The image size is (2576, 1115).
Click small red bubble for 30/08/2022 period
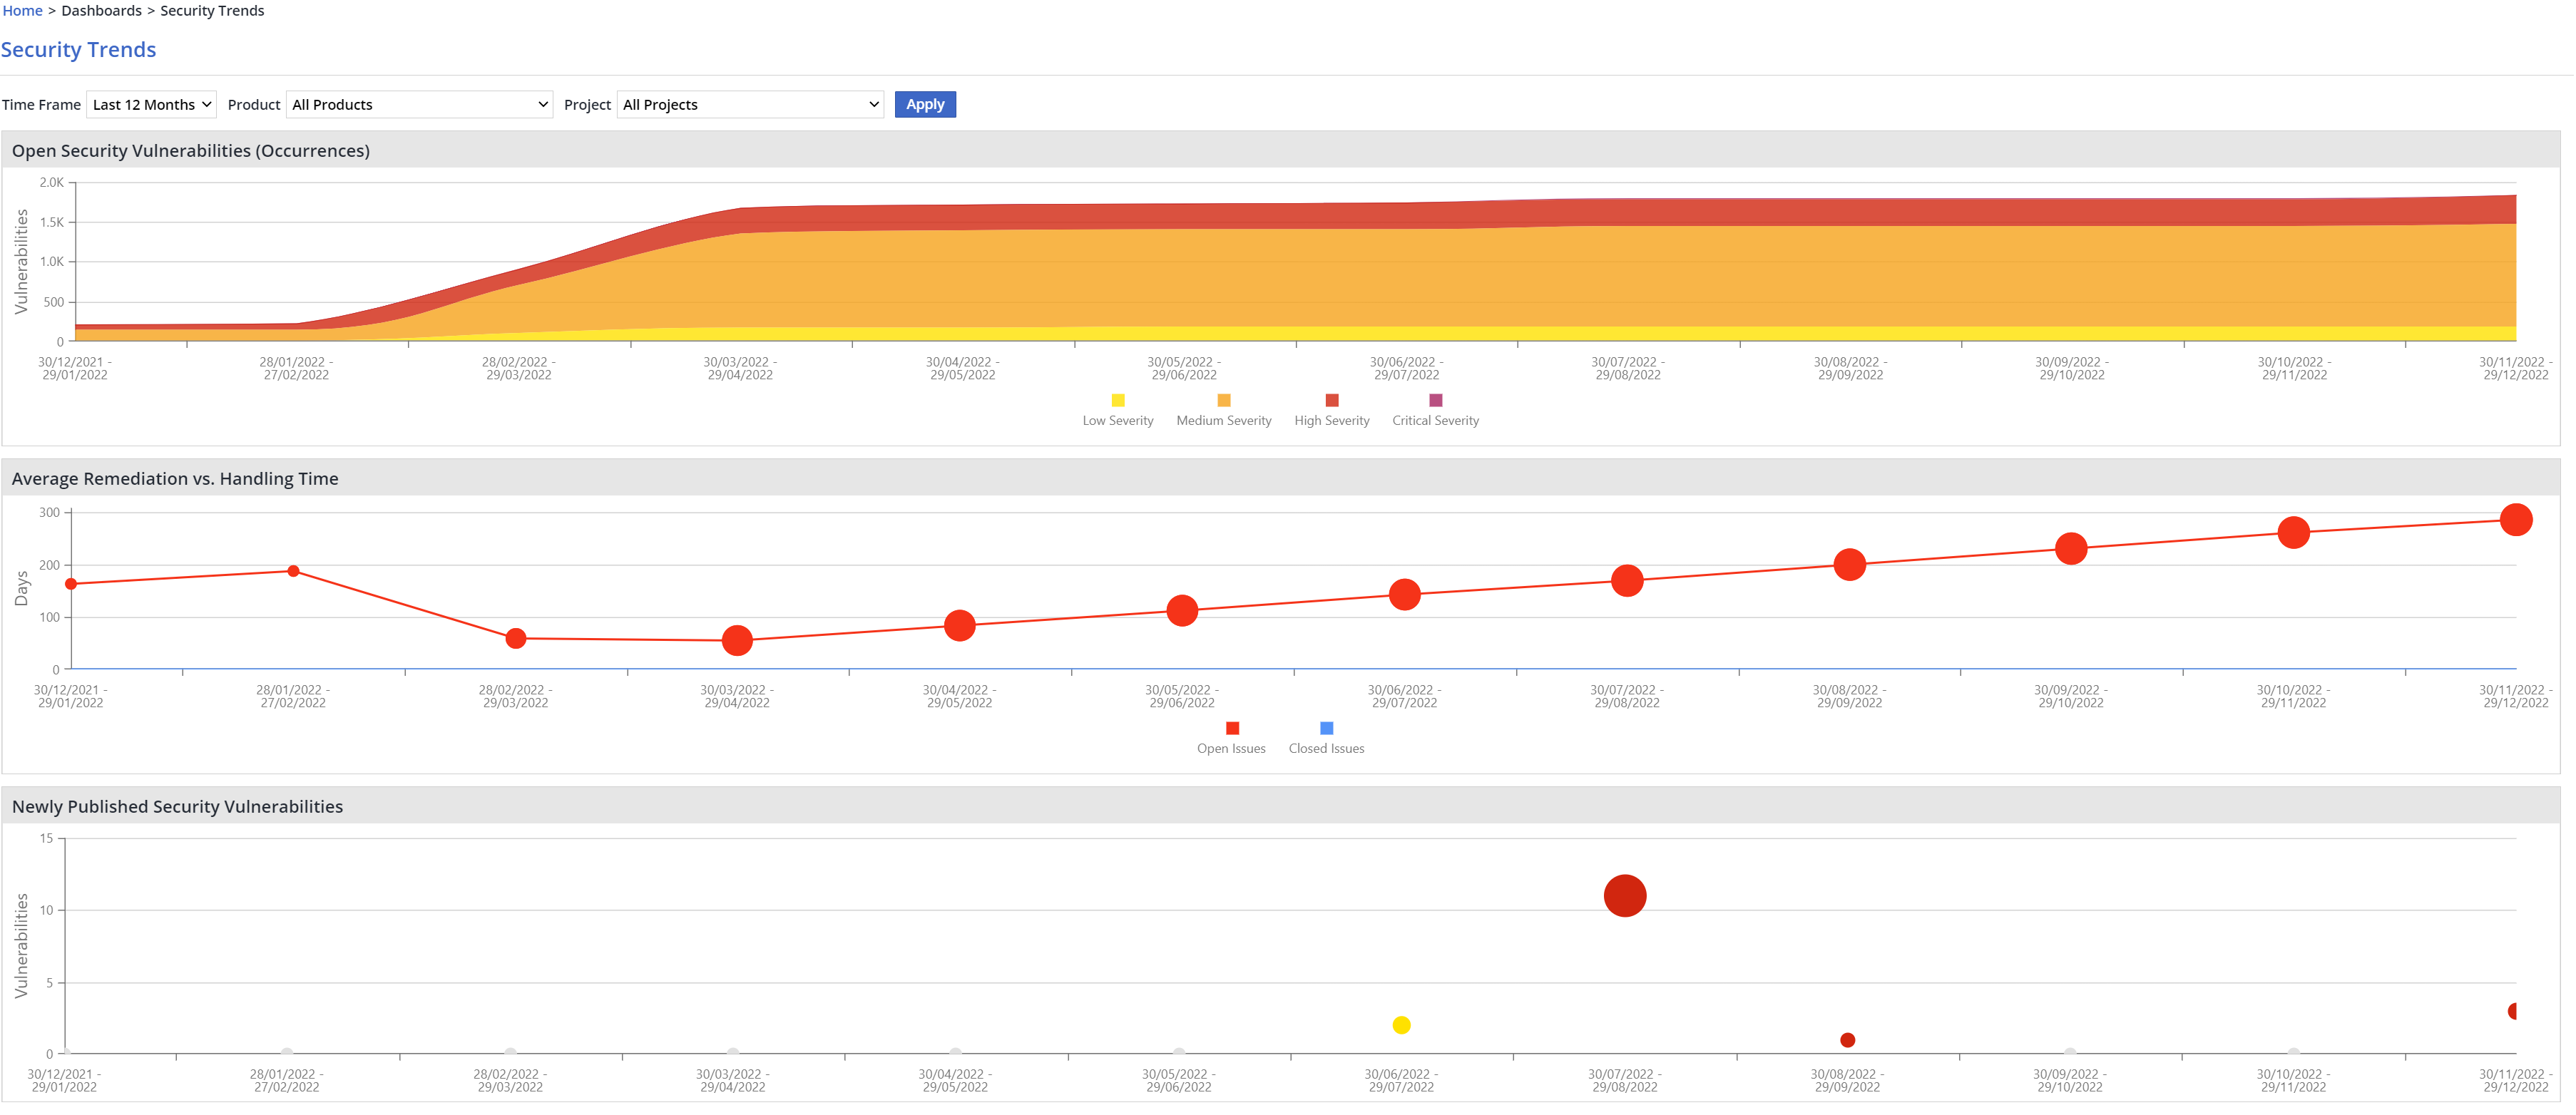click(1847, 1040)
